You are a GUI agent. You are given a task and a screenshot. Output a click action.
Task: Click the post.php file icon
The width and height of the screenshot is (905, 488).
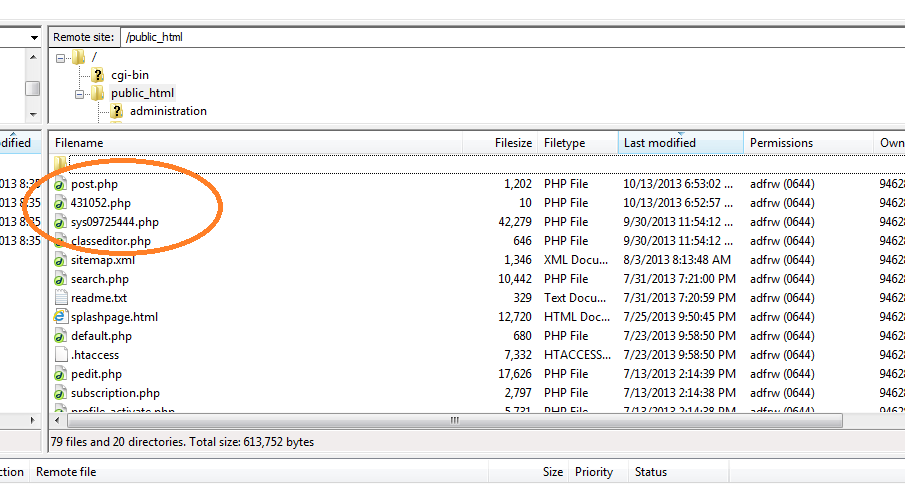pyautogui.click(x=60, y=185)
